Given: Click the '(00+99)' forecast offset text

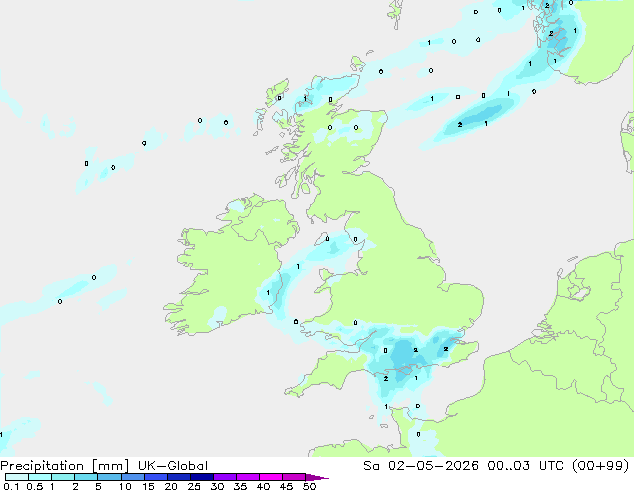Looking at the screenshot, I should (600, 466).
